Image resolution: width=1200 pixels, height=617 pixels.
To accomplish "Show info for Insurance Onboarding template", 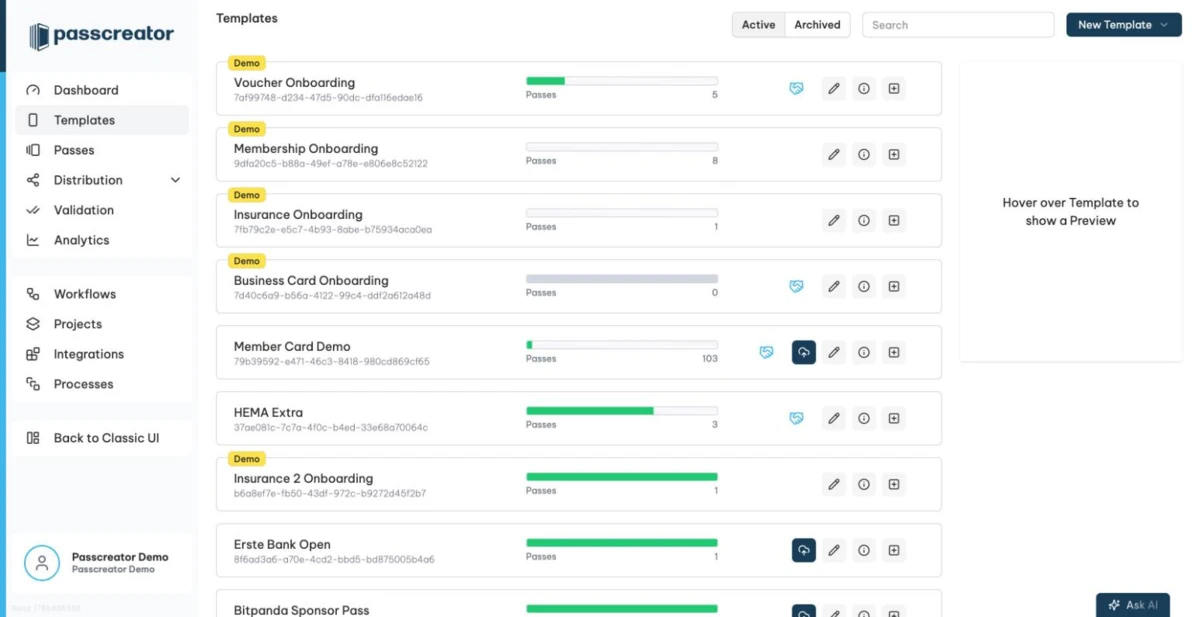I will [x=864, y=220].
